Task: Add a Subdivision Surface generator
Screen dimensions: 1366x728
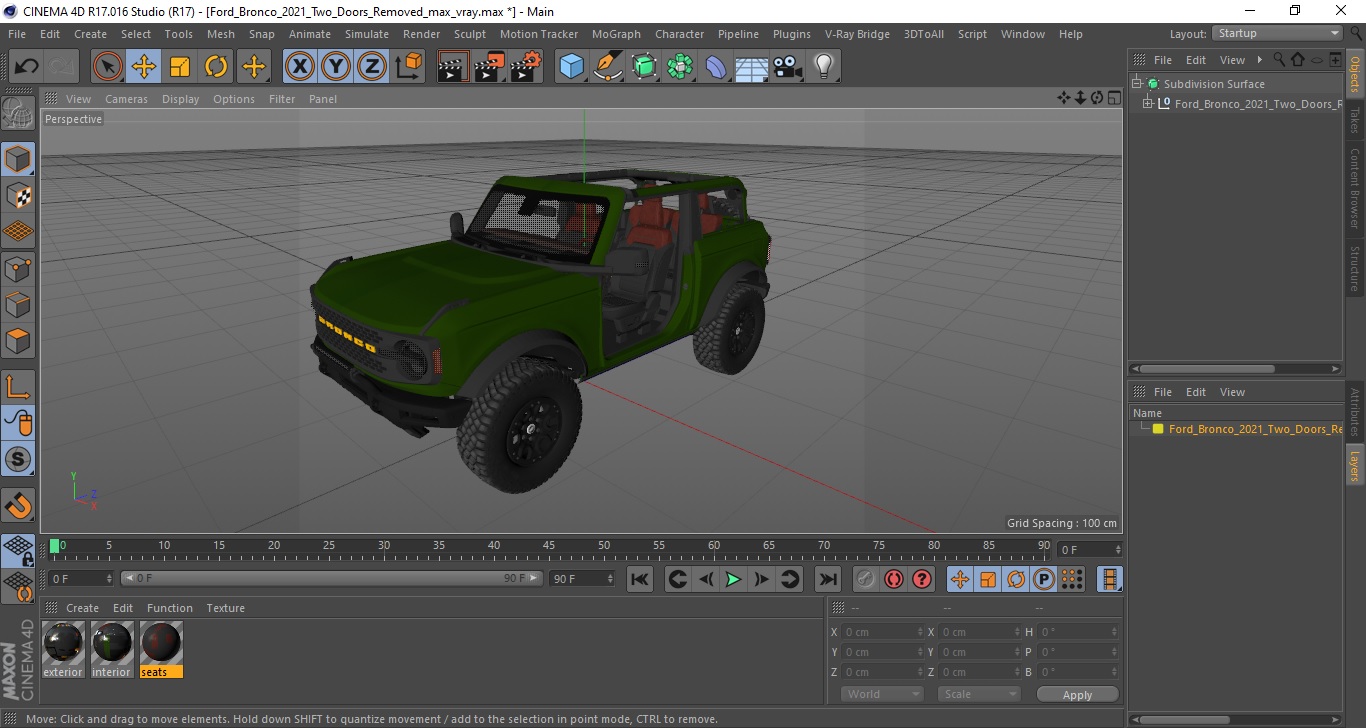Action: point(645,67)
